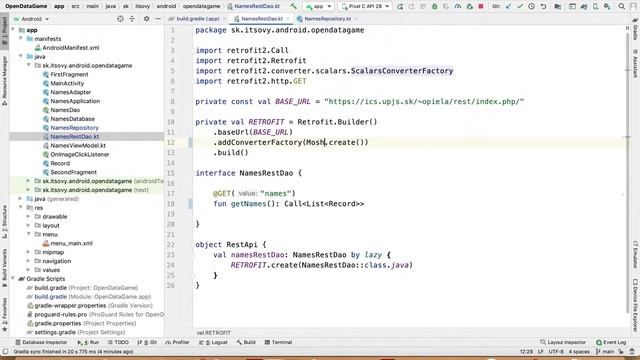Click Git Show History clock icon
640x360 pixels.
pos(531,7)
